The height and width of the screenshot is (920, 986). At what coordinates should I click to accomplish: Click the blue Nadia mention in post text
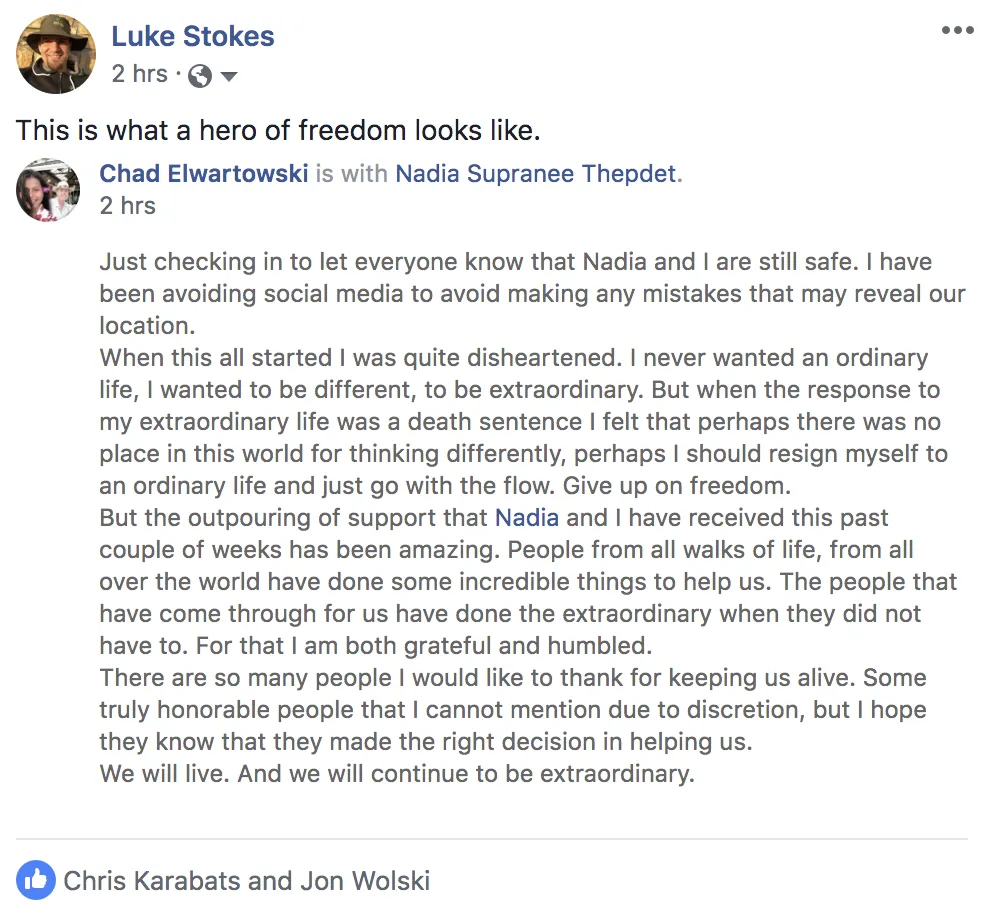[x=527, y=518]
